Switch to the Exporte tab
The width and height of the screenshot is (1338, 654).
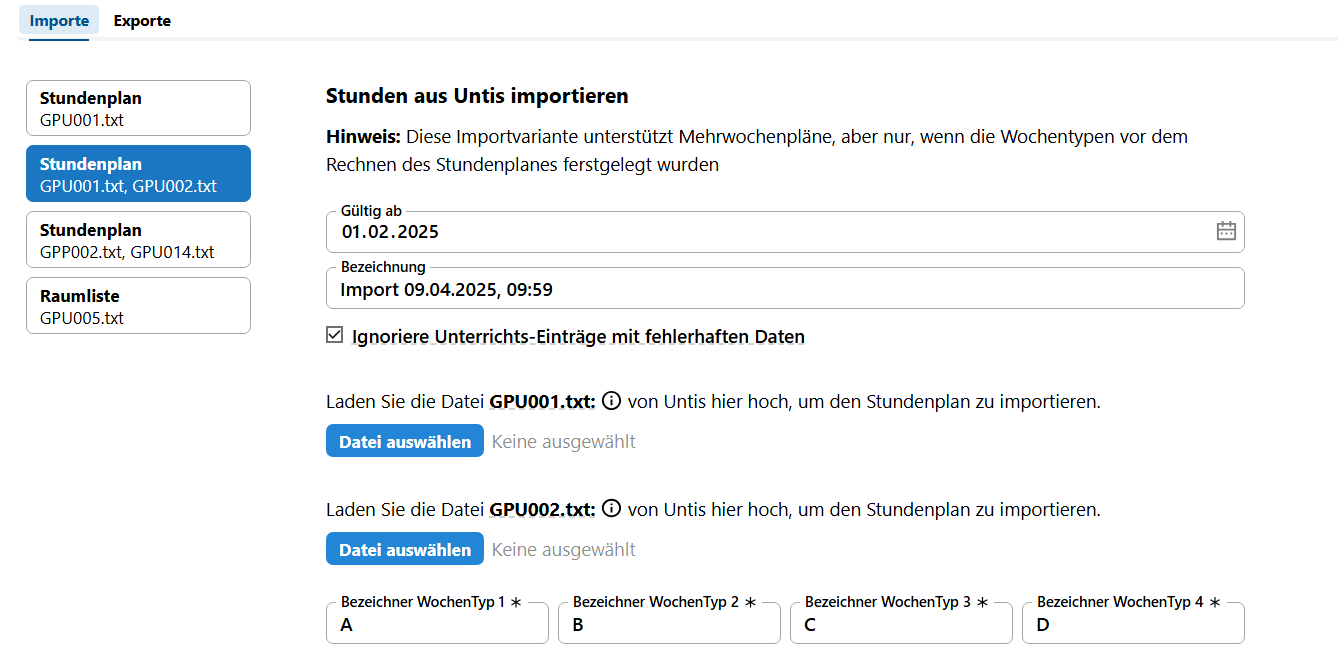click(141, 20)
